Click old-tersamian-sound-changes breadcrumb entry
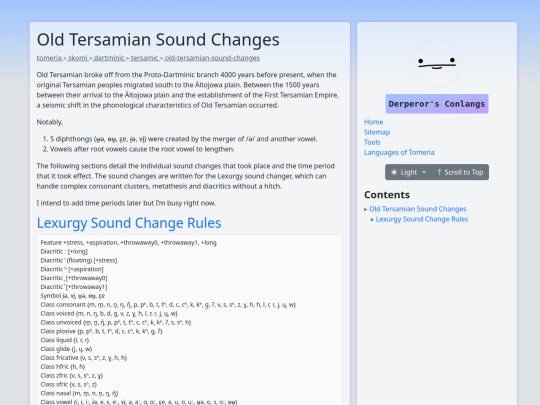Screen dimensions: 540x405 212,58
